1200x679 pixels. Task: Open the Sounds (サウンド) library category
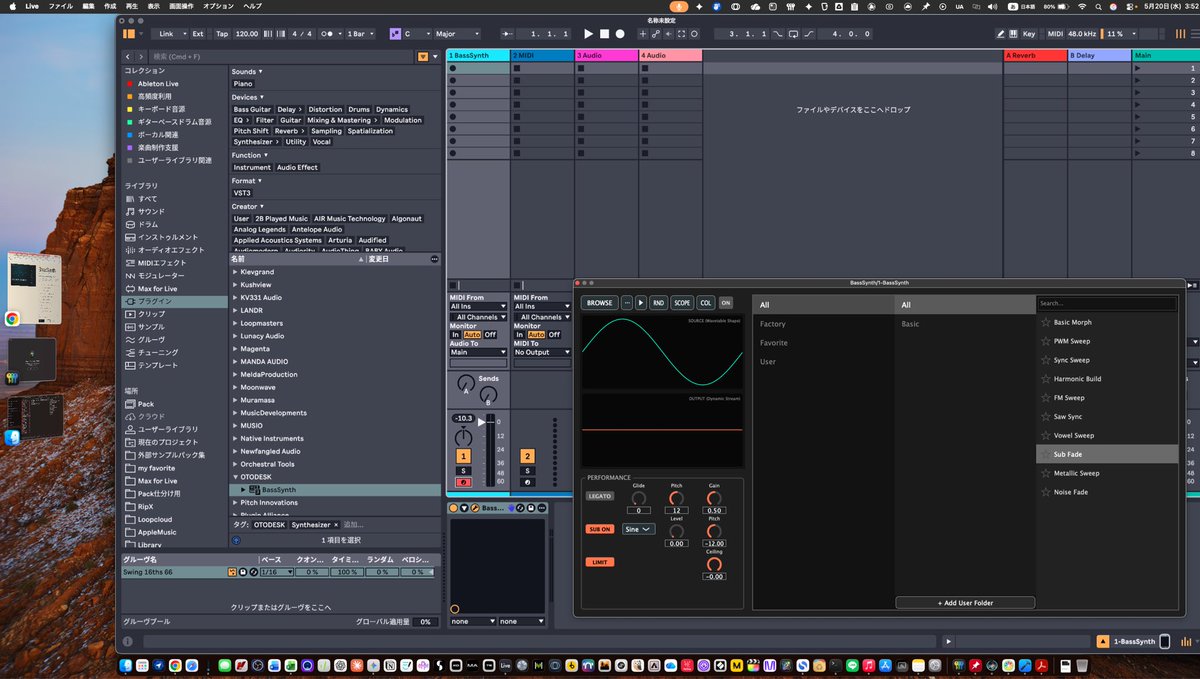(x=151, y=211)
